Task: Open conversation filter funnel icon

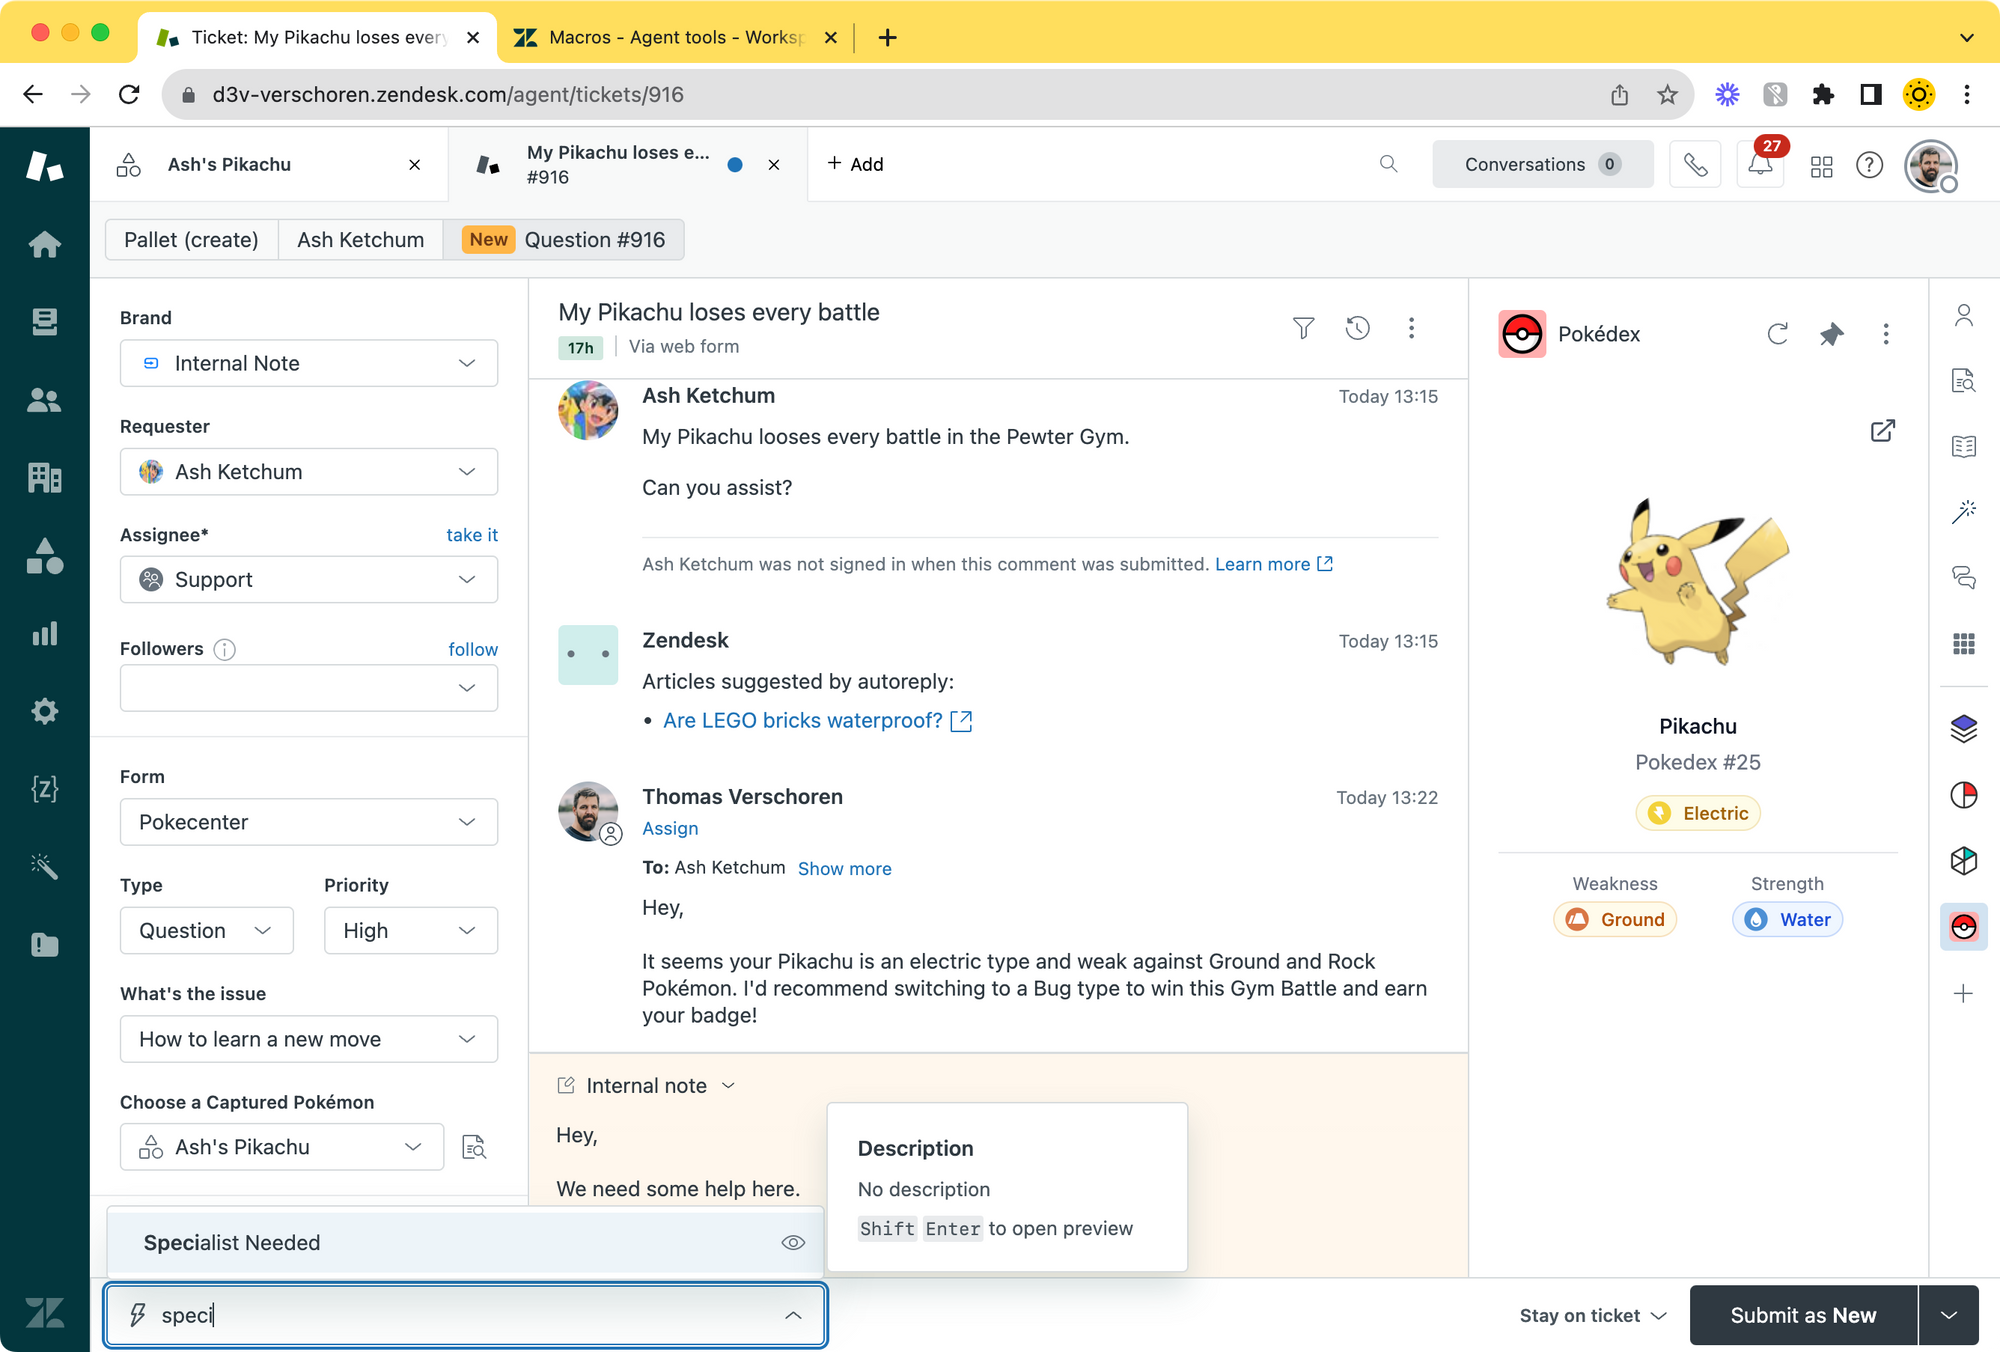Action: click(1303, 328)
